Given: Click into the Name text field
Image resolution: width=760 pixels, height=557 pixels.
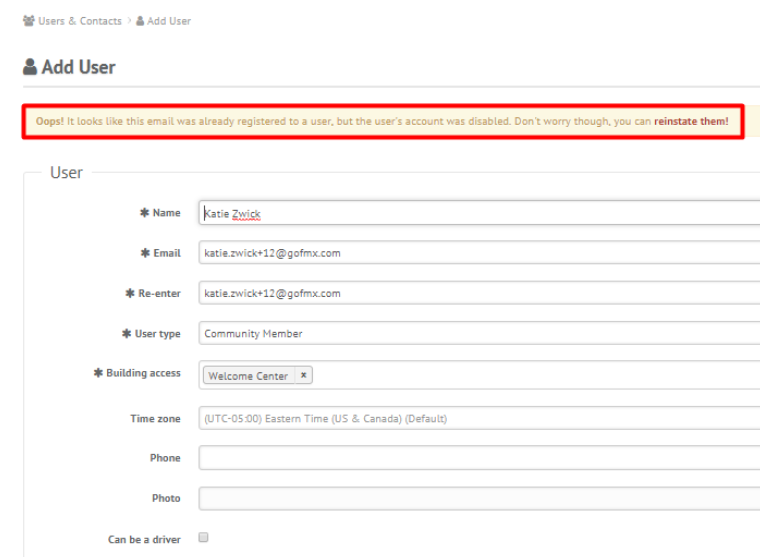Looking at the screenshot, I should pos(479,213).
